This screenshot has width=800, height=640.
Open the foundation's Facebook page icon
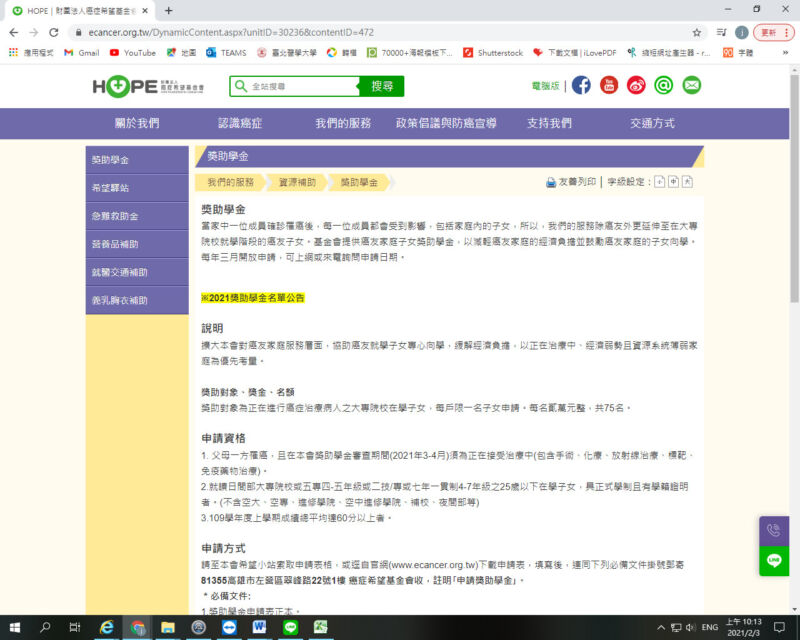(581, 86)
